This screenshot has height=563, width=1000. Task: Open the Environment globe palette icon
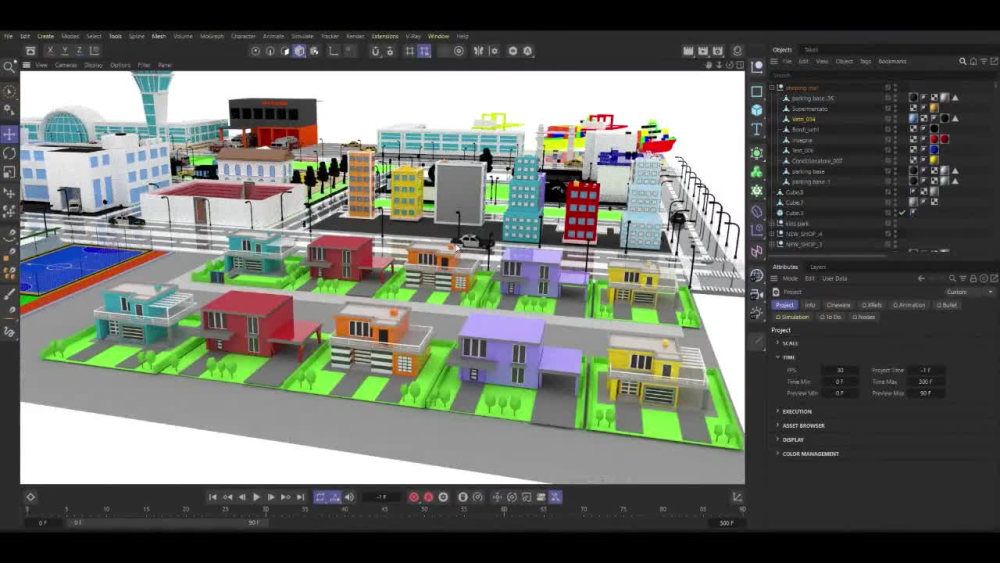coord(756,275)
